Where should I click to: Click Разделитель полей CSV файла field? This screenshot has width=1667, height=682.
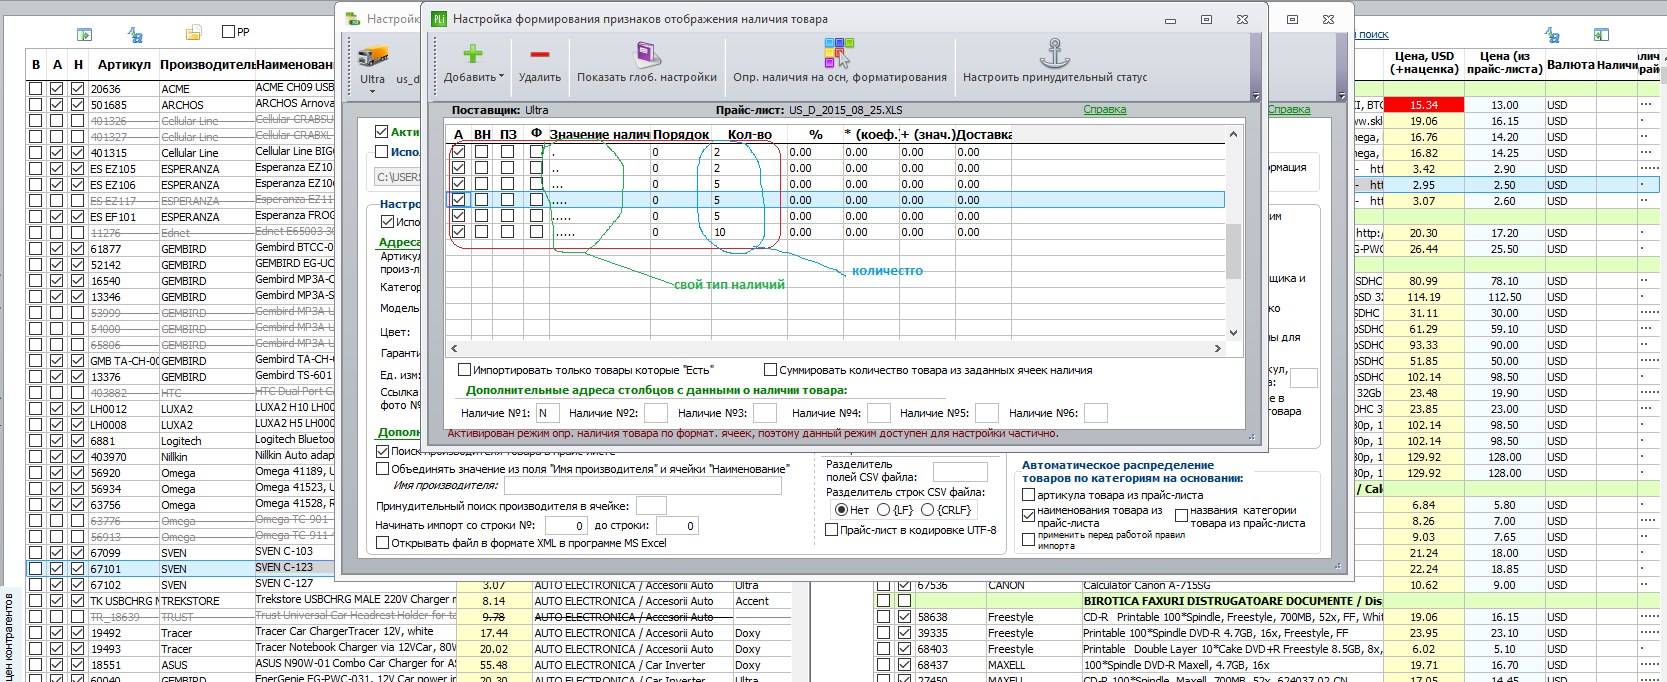pos(960,472)
